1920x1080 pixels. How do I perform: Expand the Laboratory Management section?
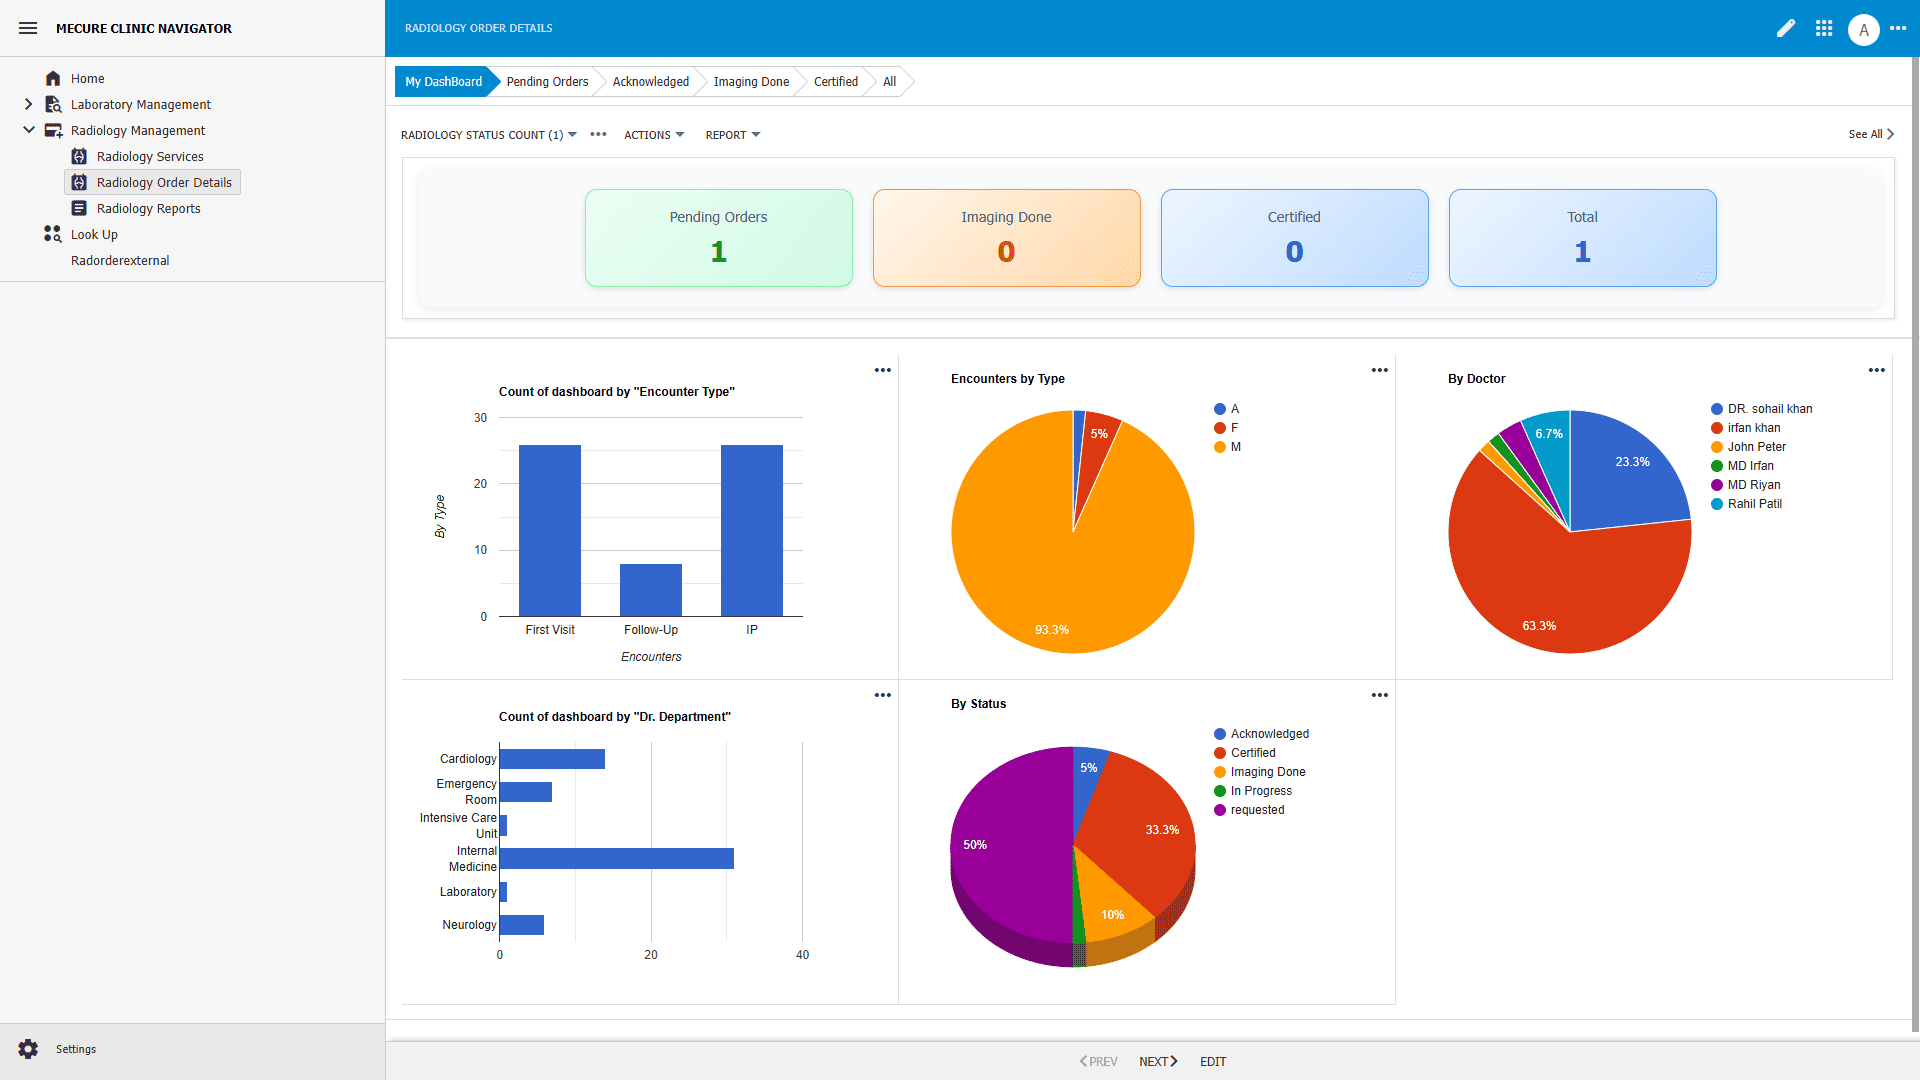coord(29,104)
